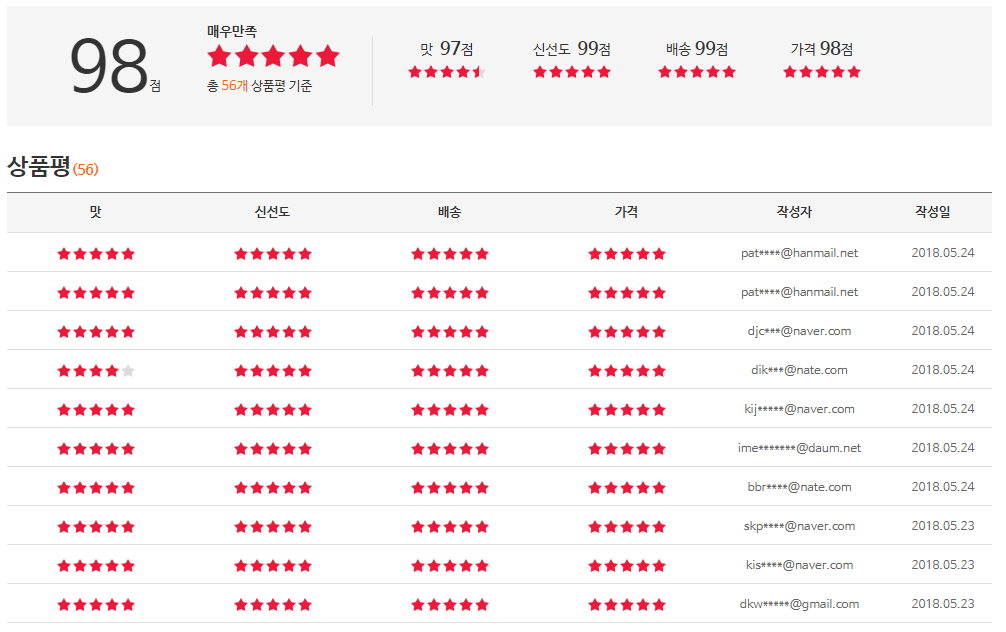1006x632 pixels.
Task: Click the stars under 배송 99점
Action: pyautogui.click(x=696, y=72)
